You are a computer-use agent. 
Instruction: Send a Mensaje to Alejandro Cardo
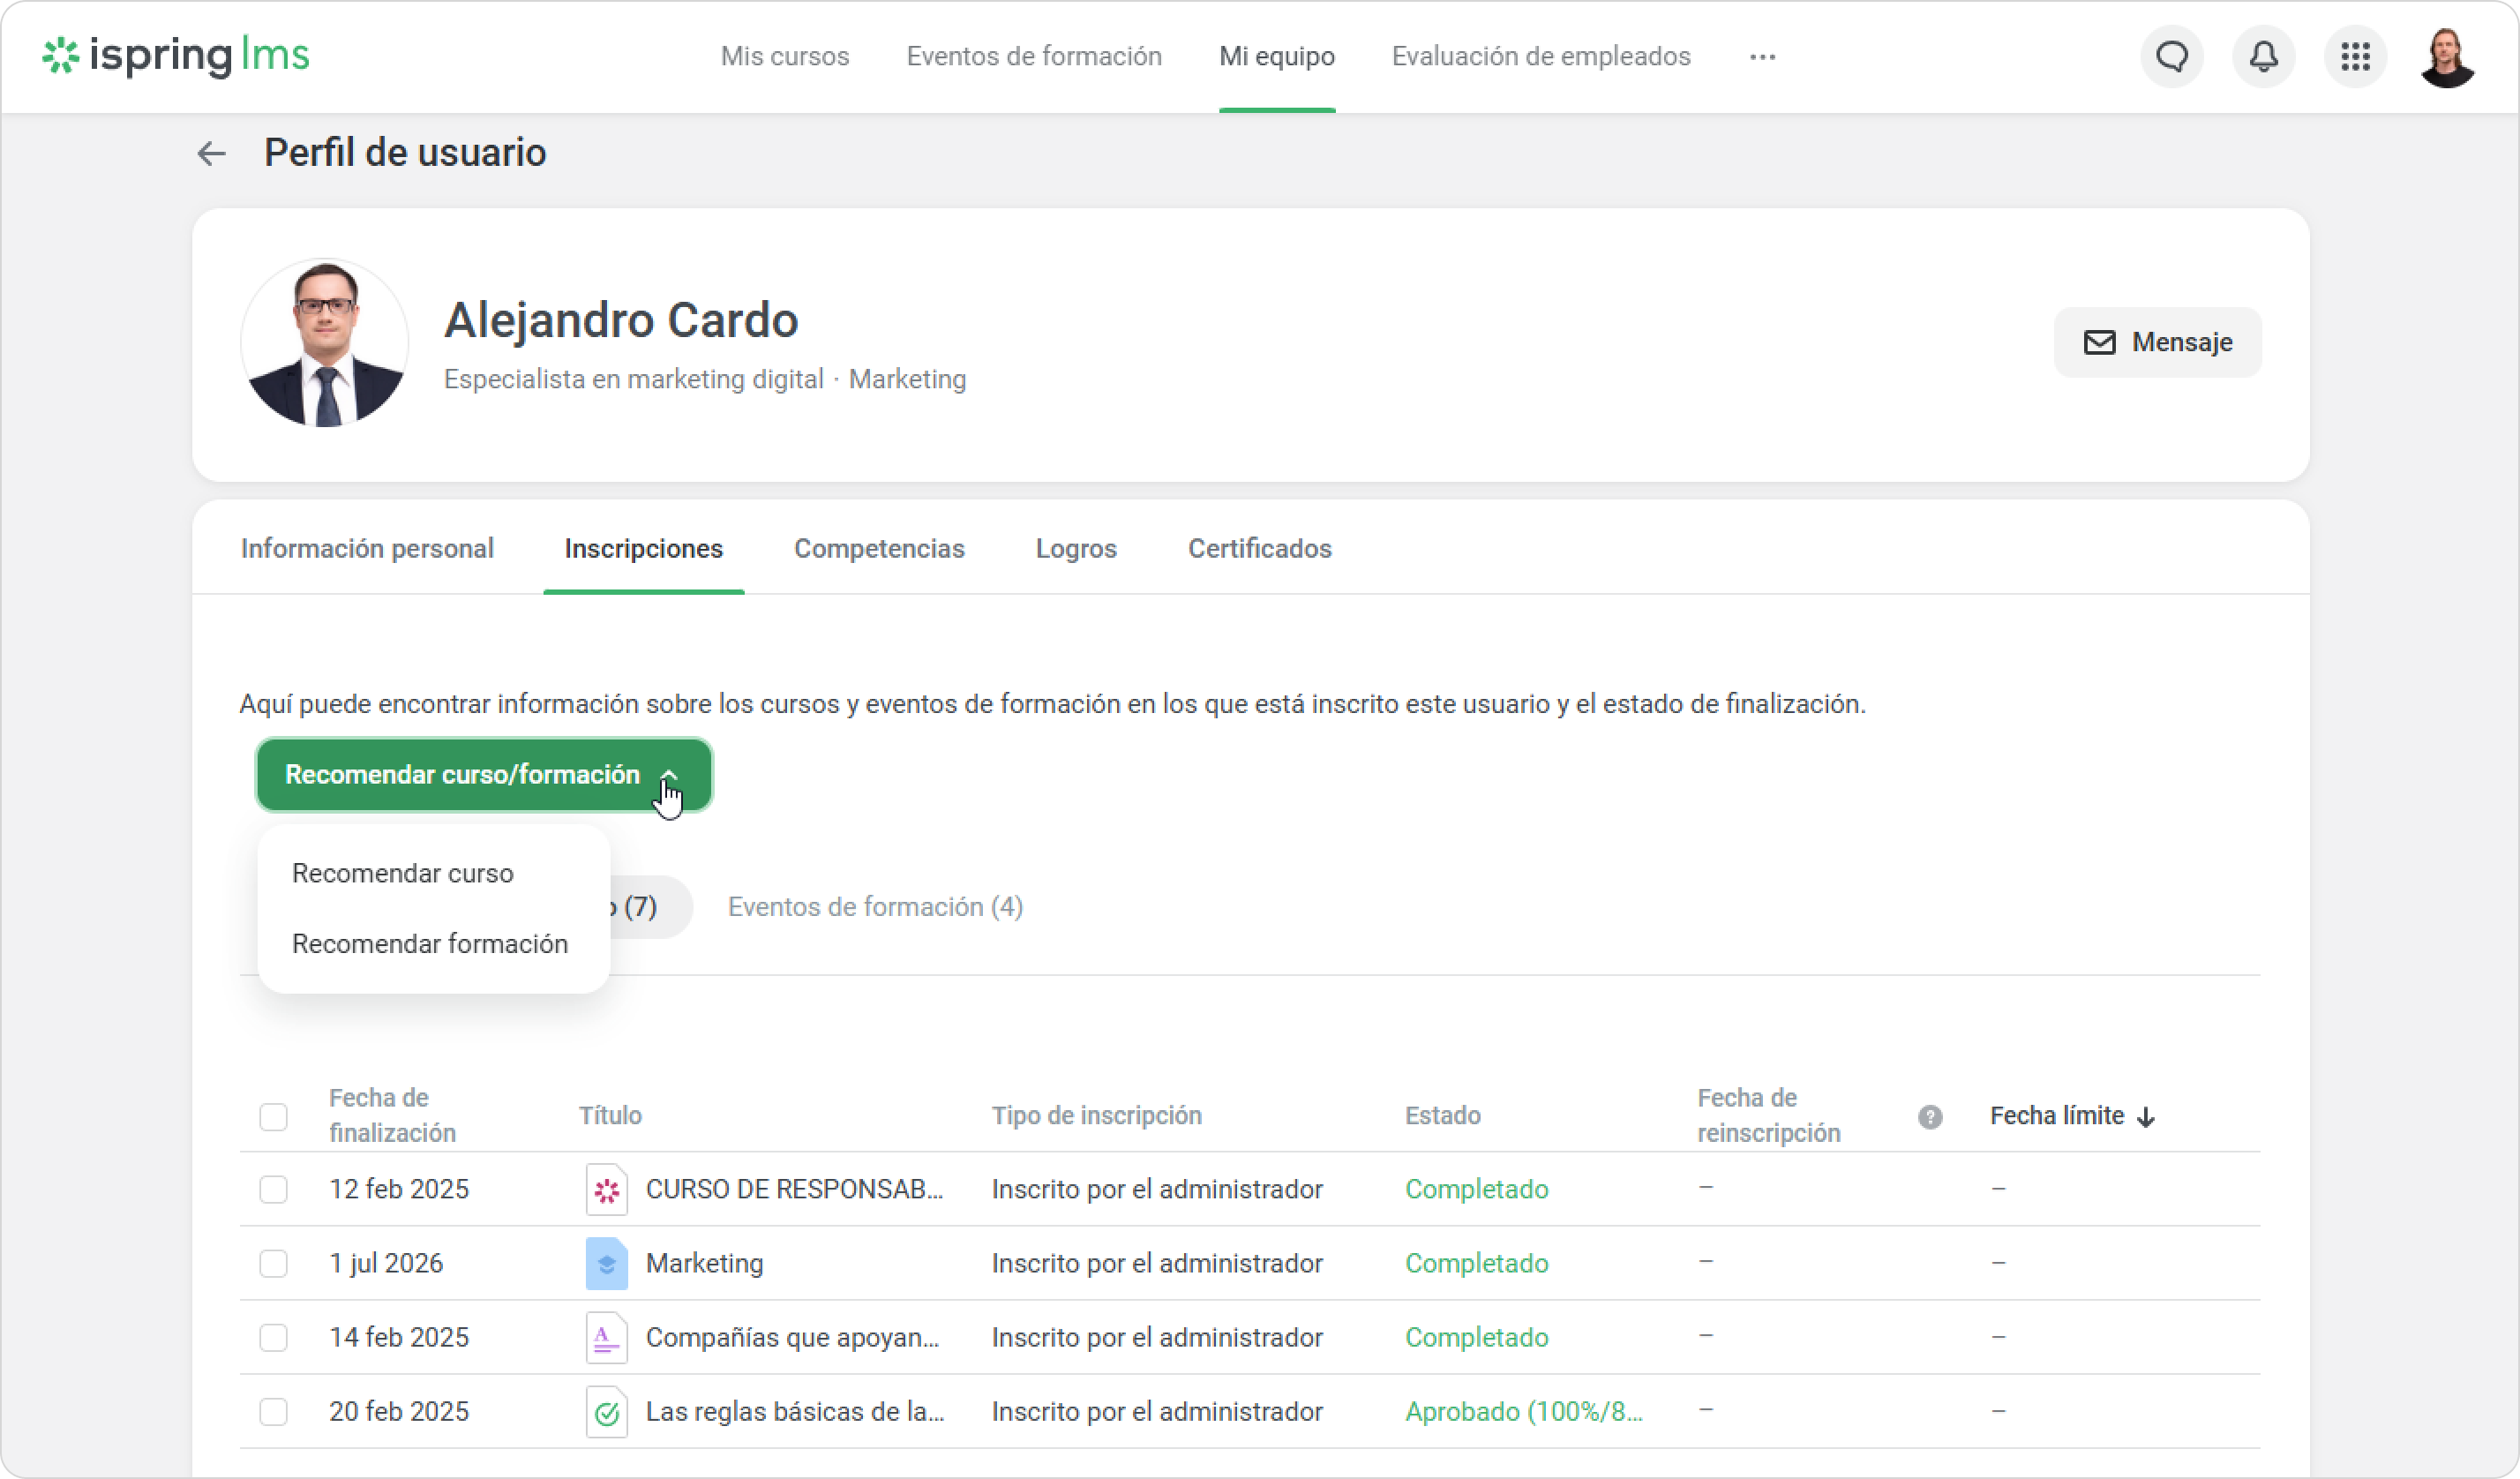tap(2157, 342)
